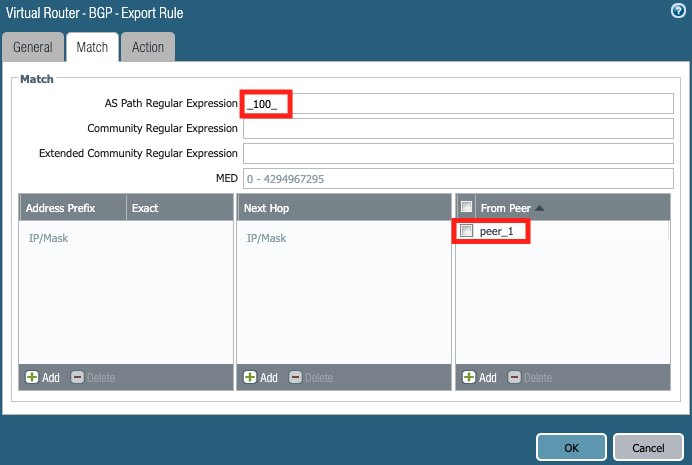692x465 pixels.
Task: Click the Address Prefix column header
Action: tap(73, 208)
